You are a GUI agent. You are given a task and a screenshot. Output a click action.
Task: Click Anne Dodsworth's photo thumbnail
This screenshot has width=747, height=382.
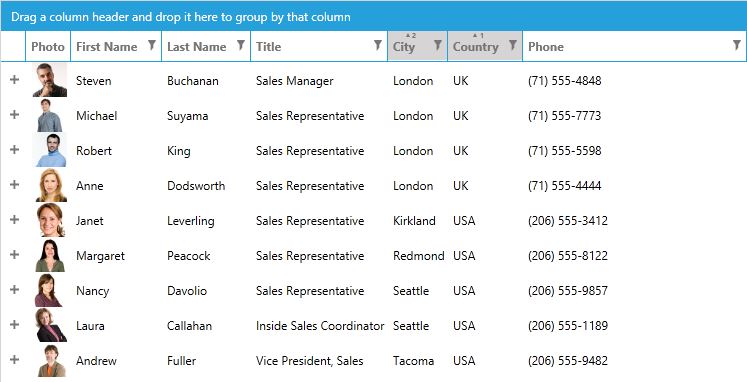click(x=51, y=185)
